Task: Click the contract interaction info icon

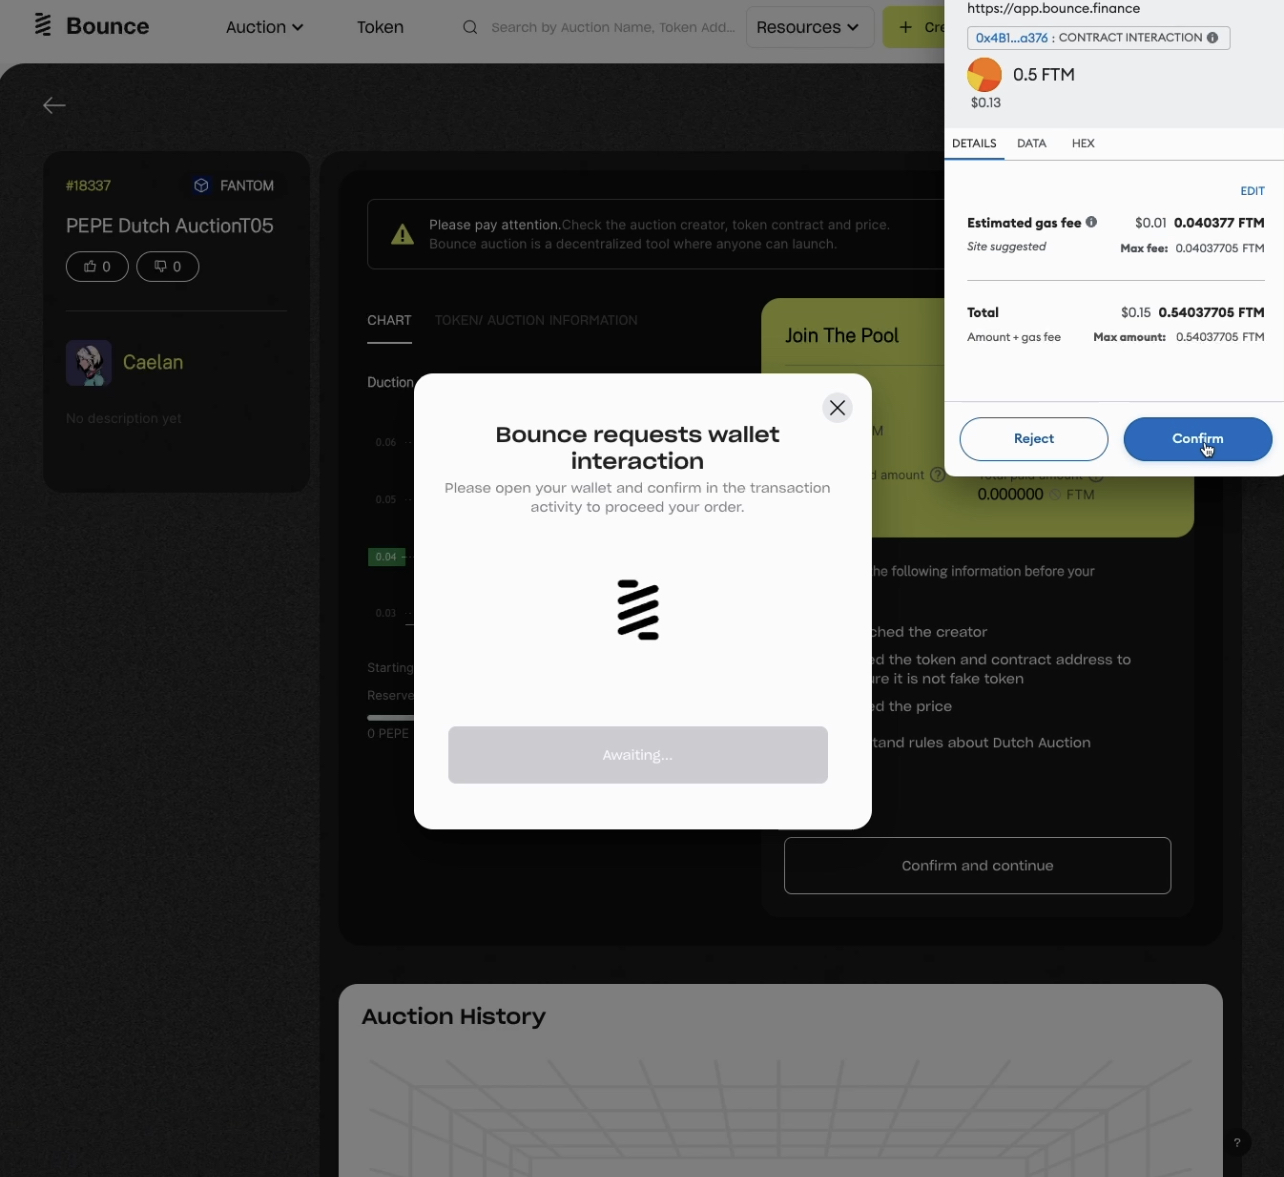Action: pyautogui.click(x=1212, y=38)
